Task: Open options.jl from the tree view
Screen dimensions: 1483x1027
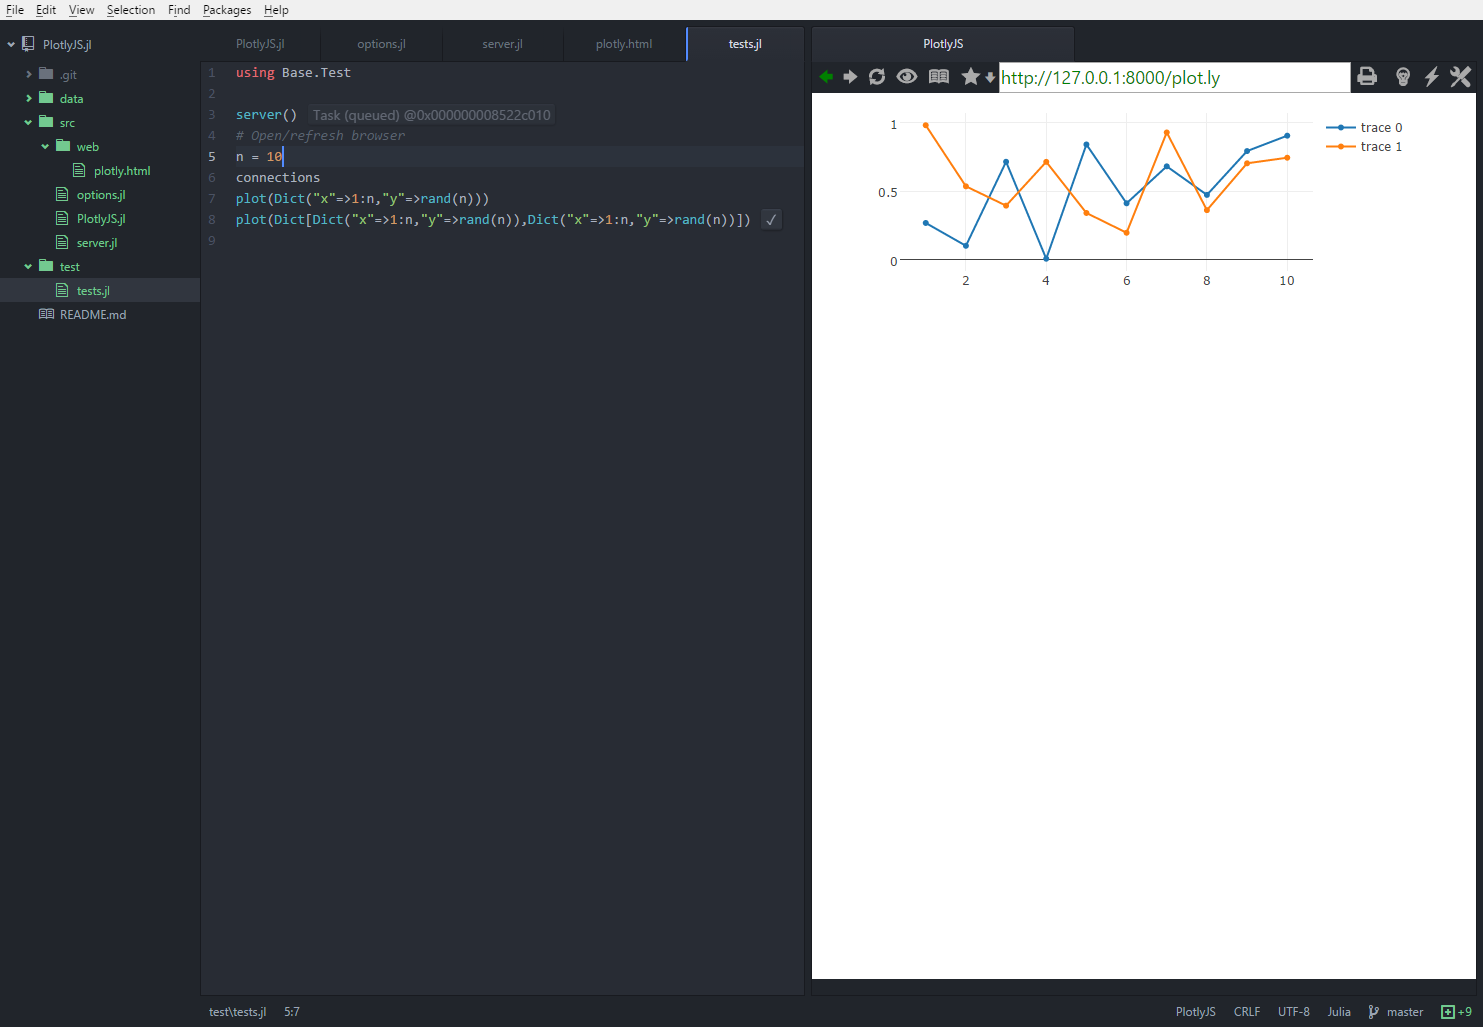Action: (x=101, y=195)
